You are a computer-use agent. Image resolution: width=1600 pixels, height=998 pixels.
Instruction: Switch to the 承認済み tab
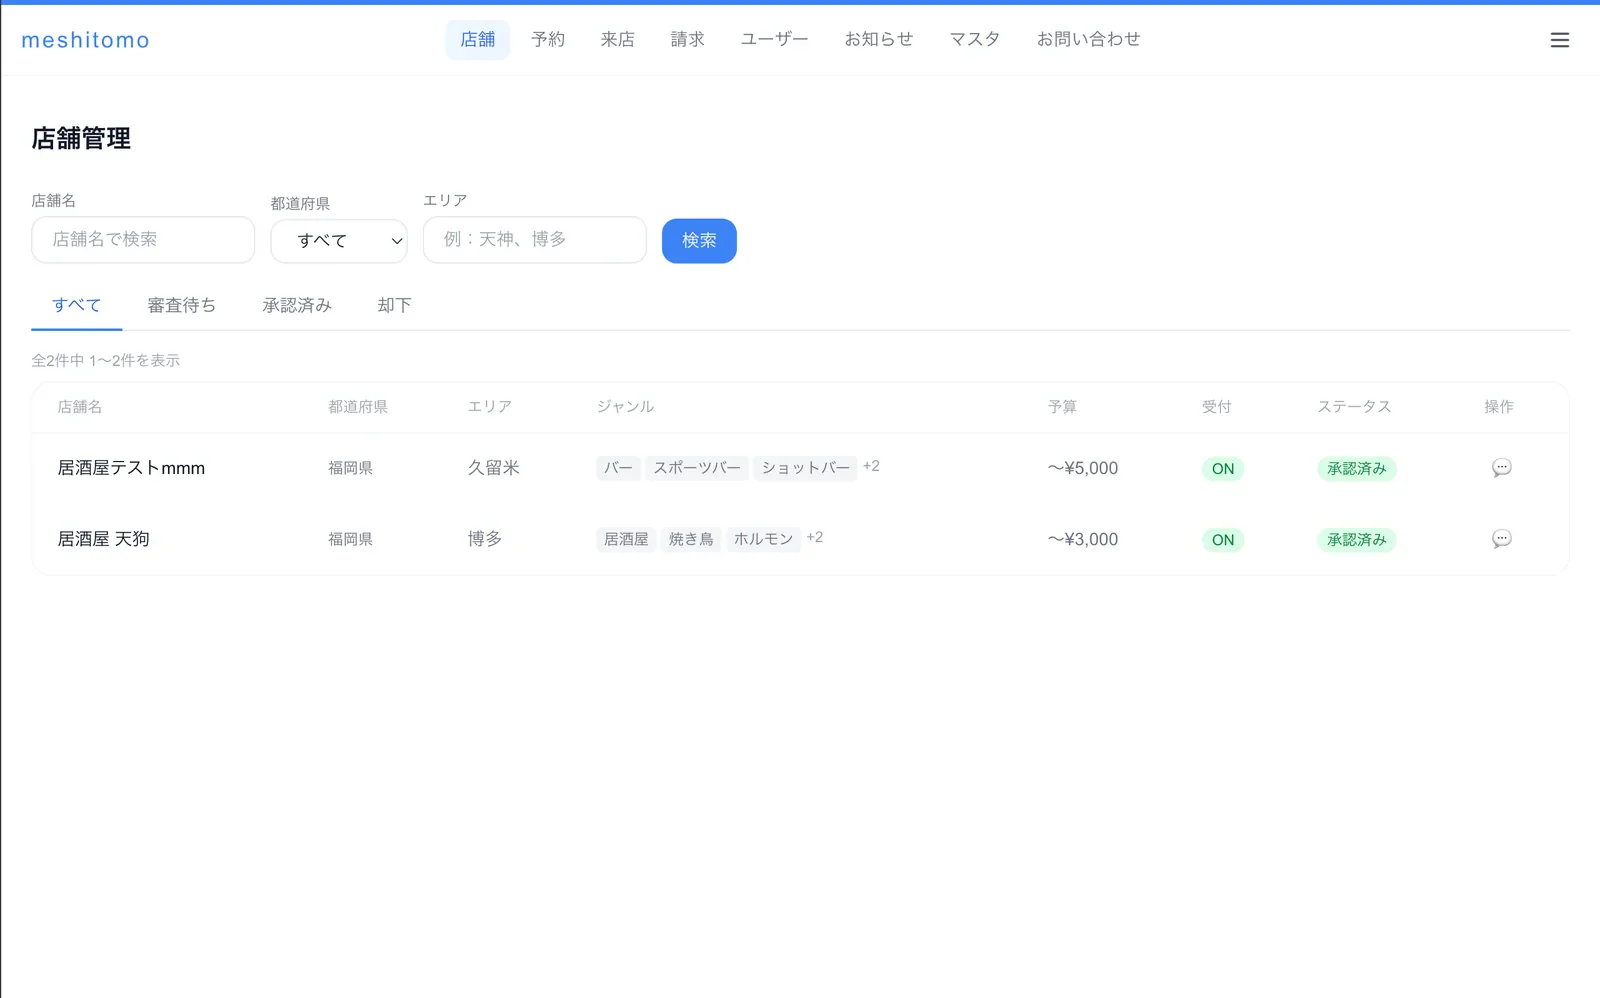click(297, 306)
